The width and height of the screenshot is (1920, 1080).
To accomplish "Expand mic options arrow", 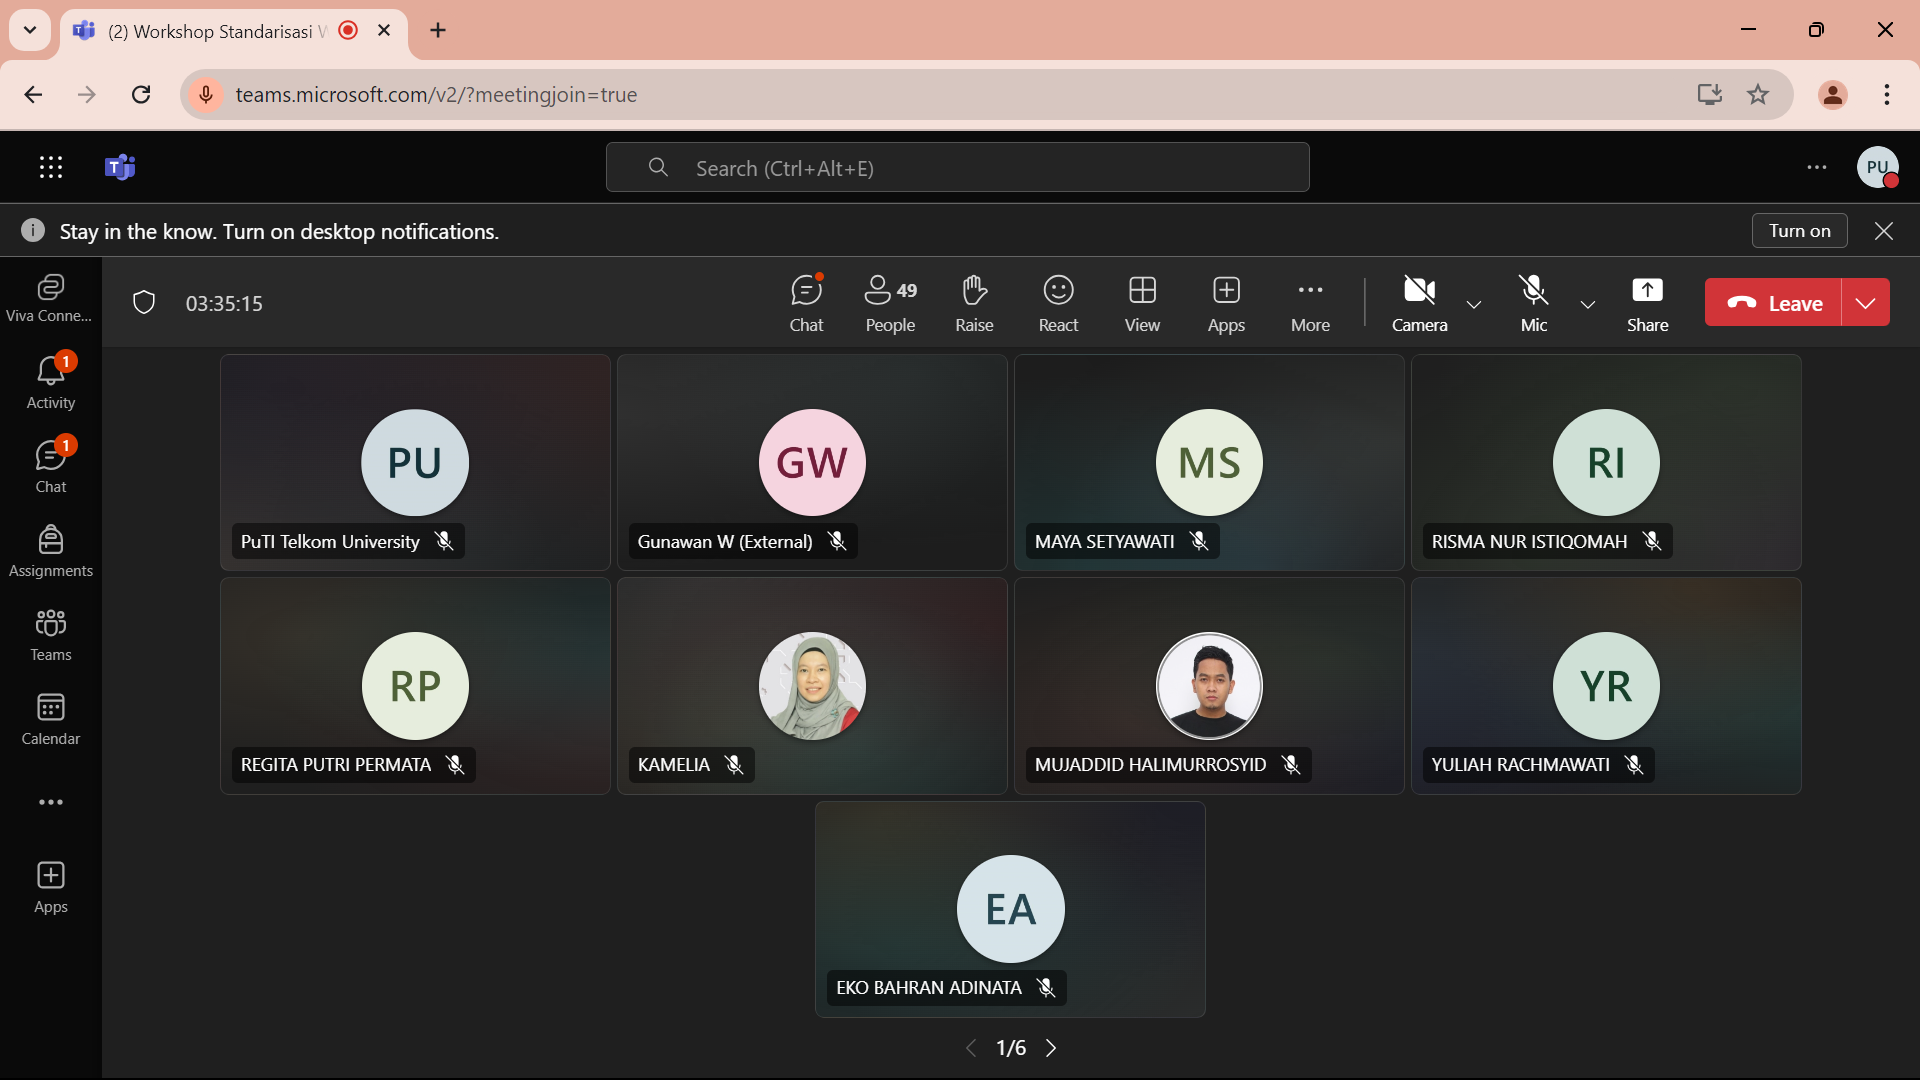I will [1588, 304].
